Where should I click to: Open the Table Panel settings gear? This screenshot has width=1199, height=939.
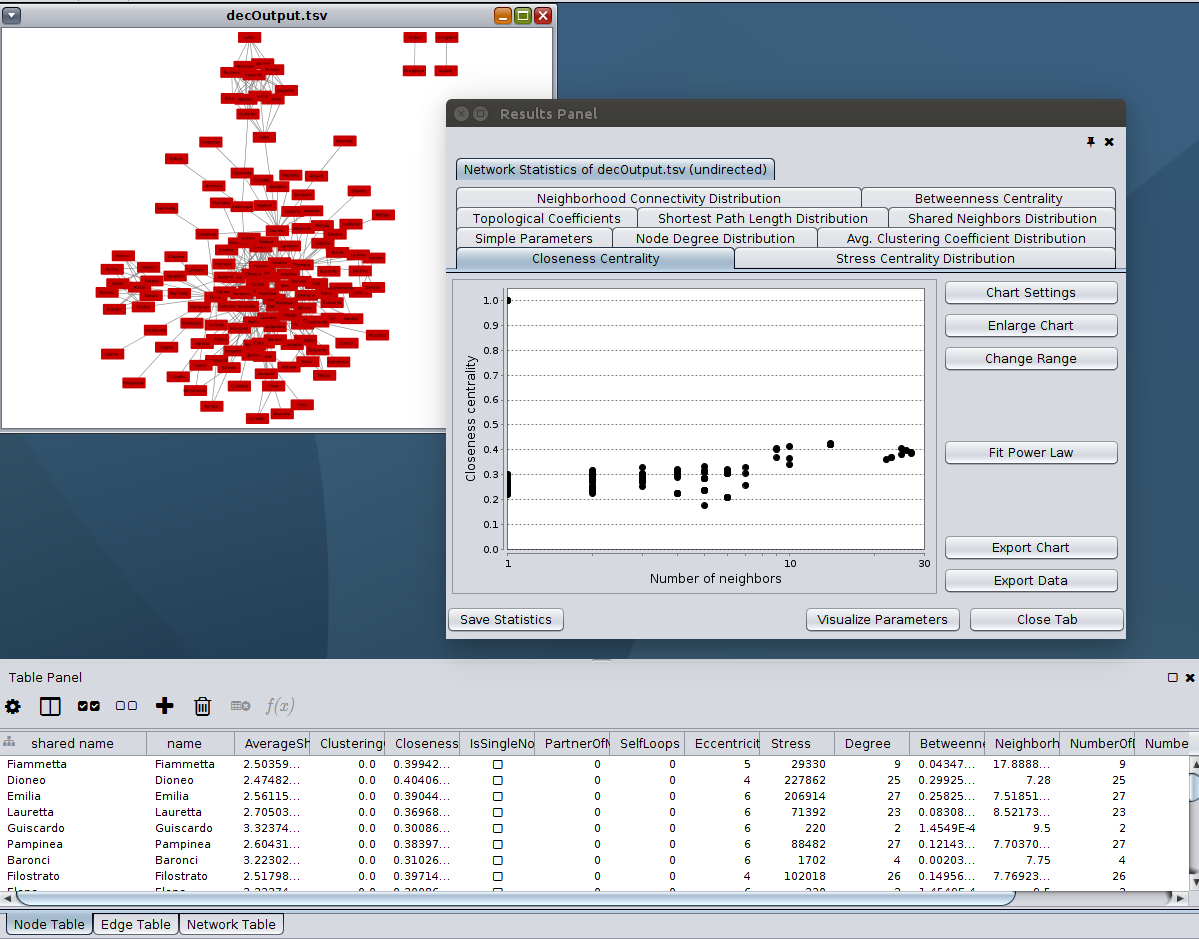13,706
